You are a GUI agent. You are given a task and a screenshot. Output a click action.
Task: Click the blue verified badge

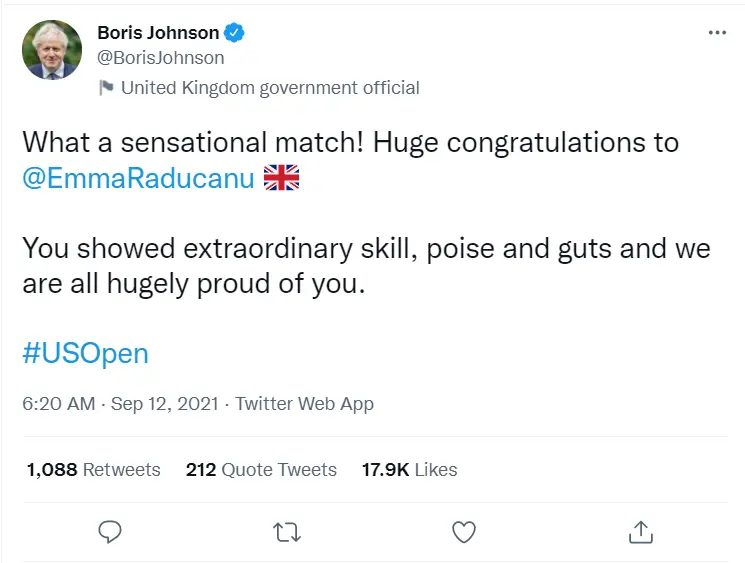(x=235, y=33)
